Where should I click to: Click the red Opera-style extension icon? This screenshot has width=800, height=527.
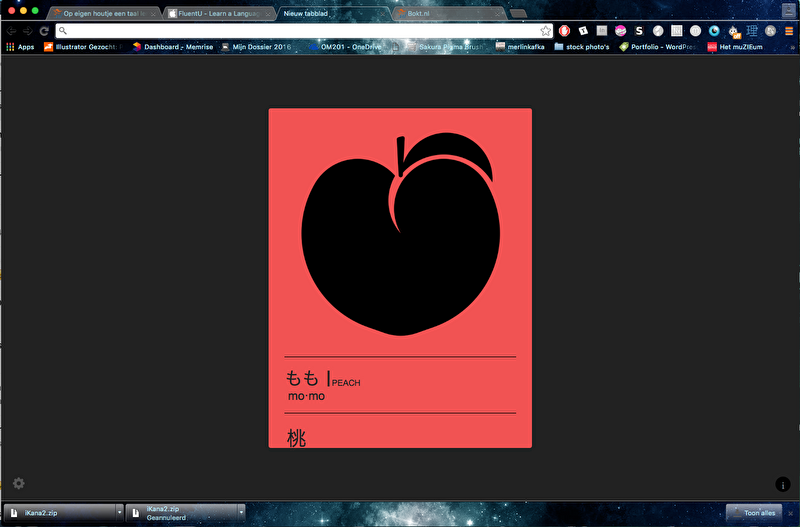point(565,31)
